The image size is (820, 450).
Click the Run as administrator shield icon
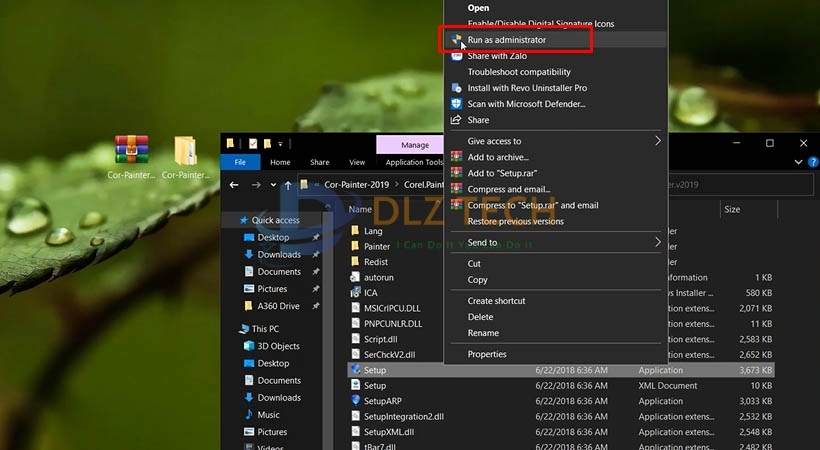(457, 40)
